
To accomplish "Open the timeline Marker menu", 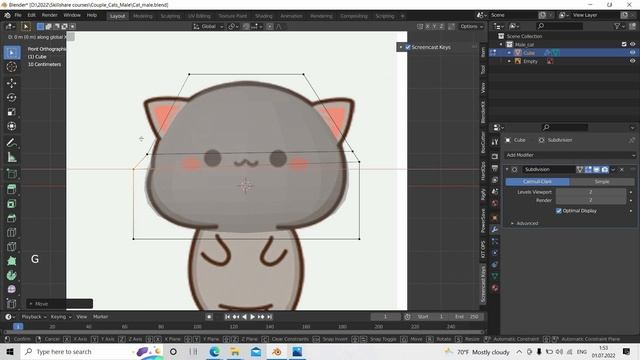I will click(100, 317).
